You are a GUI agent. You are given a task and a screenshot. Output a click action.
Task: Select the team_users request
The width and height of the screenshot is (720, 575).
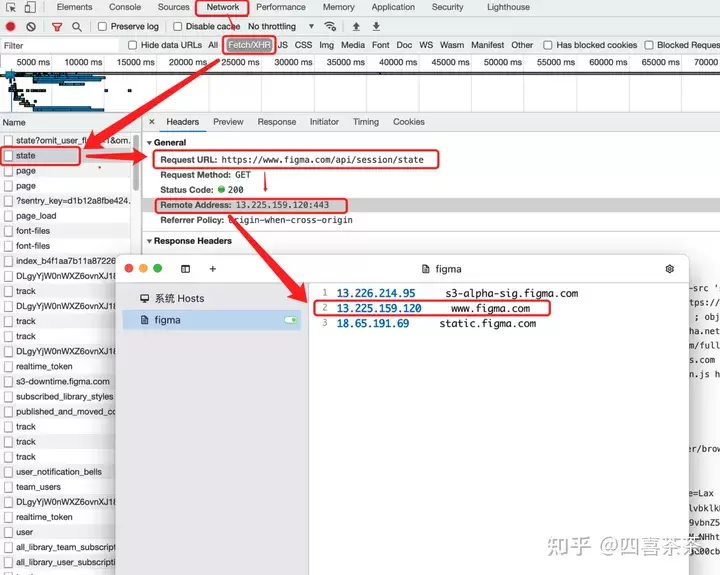point(38,487)
